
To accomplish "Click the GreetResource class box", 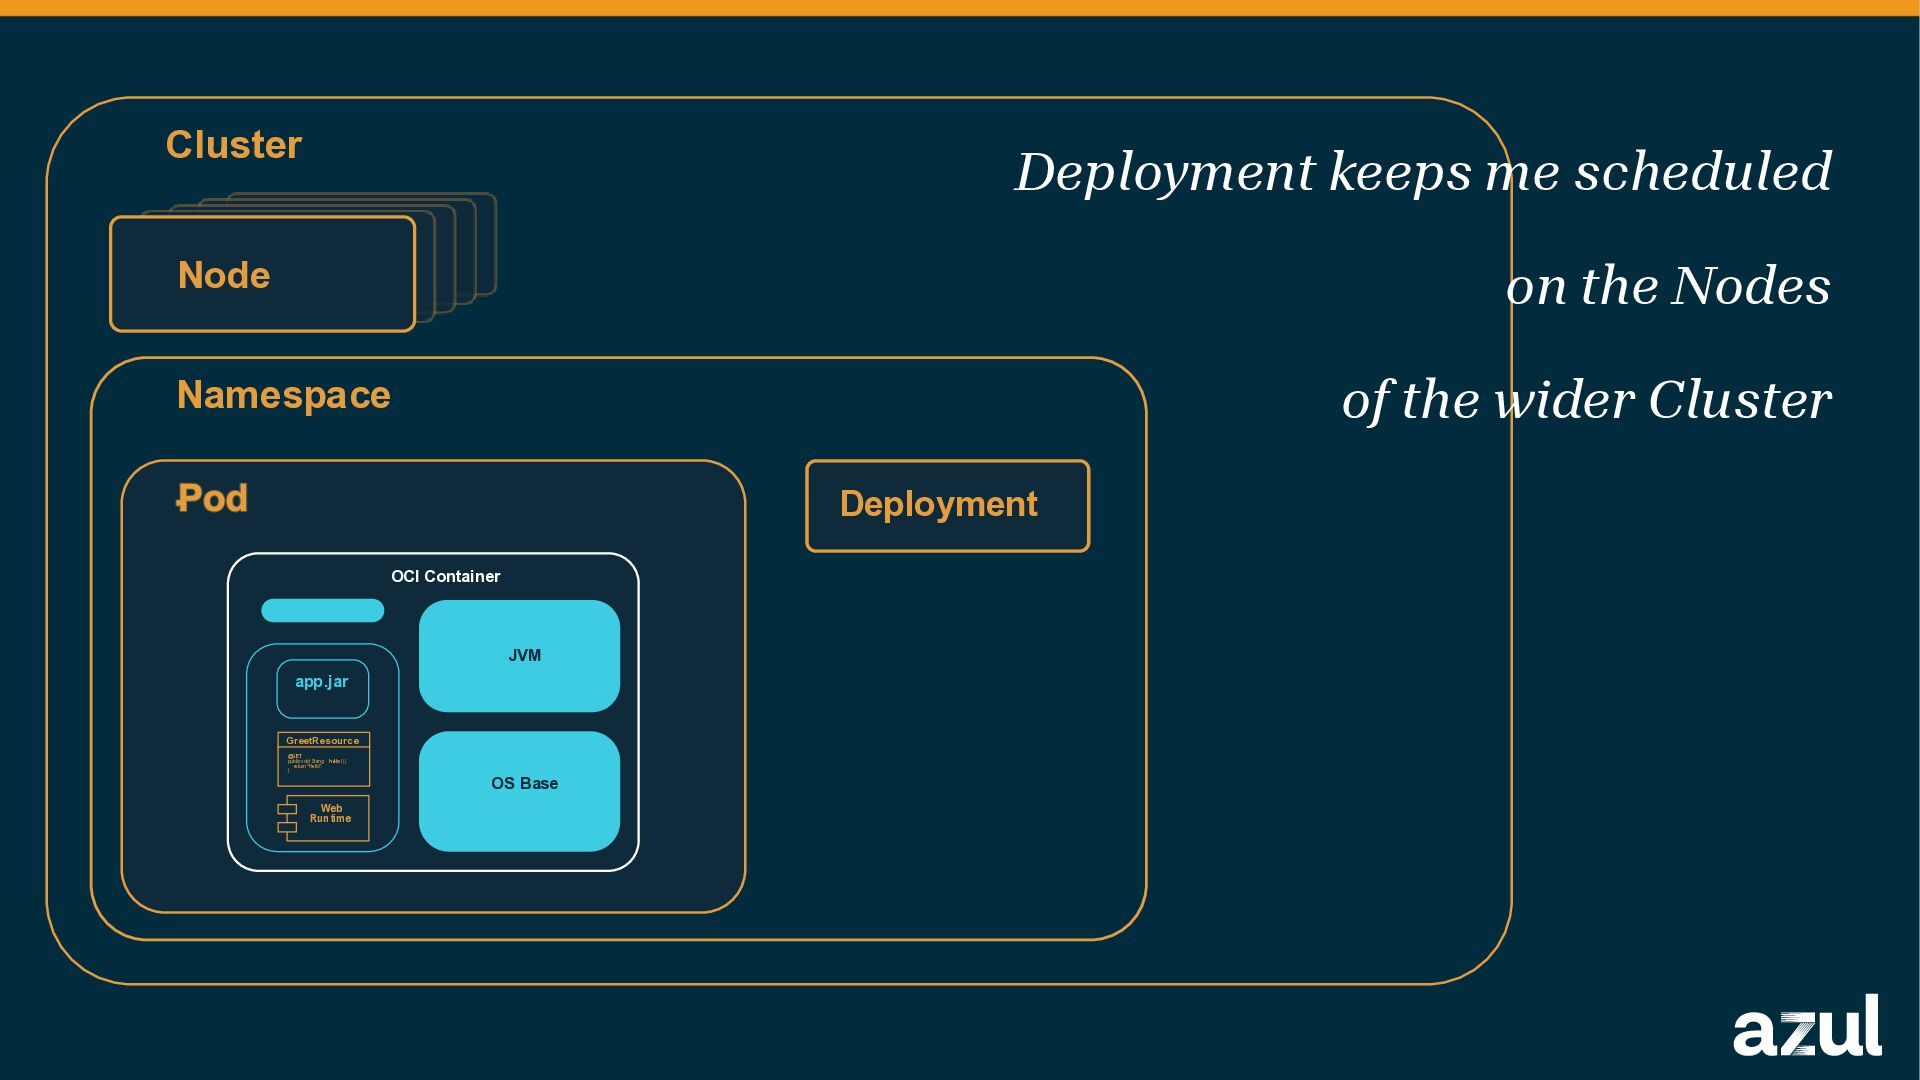I will point(323,760).
